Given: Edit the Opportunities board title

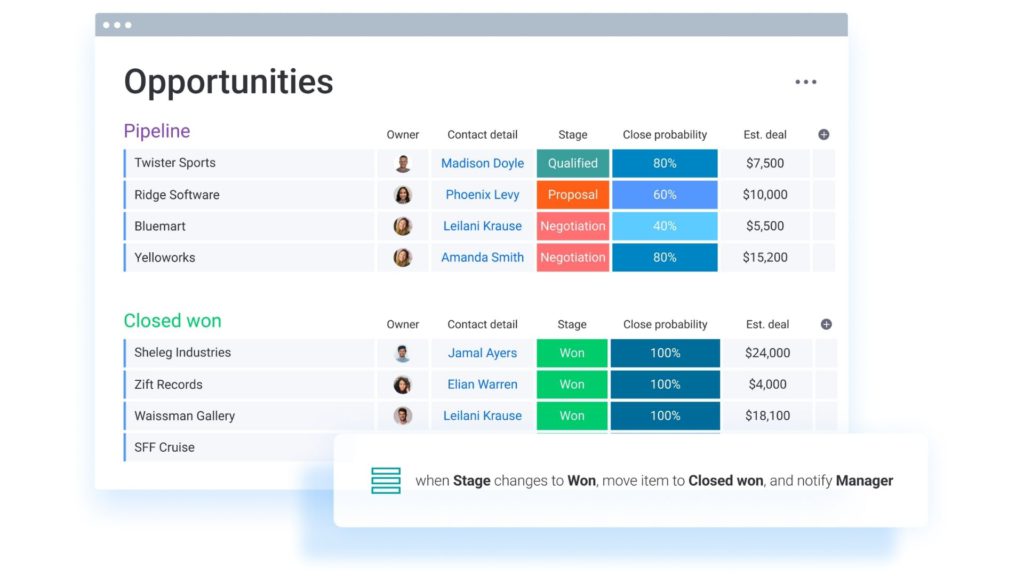Looking at the screenshot, I should coord(229,82).
